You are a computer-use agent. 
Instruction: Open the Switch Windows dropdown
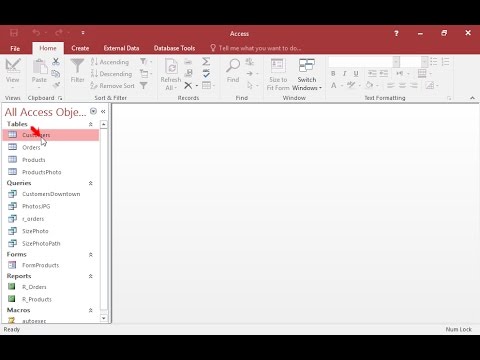307,74
